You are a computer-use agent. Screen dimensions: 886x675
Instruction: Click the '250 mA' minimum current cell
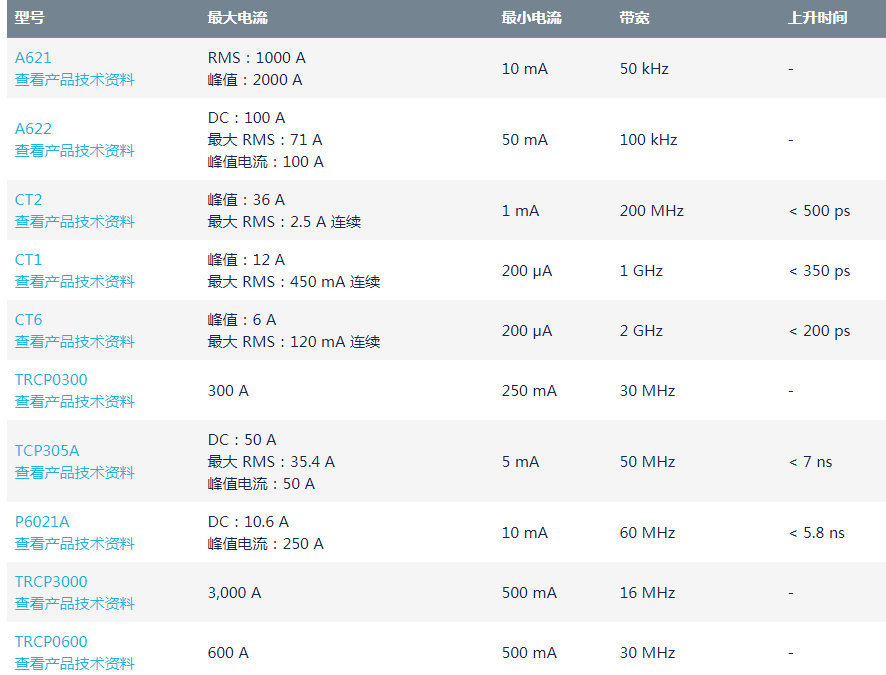pyautogui.click(x=529, y=391)
